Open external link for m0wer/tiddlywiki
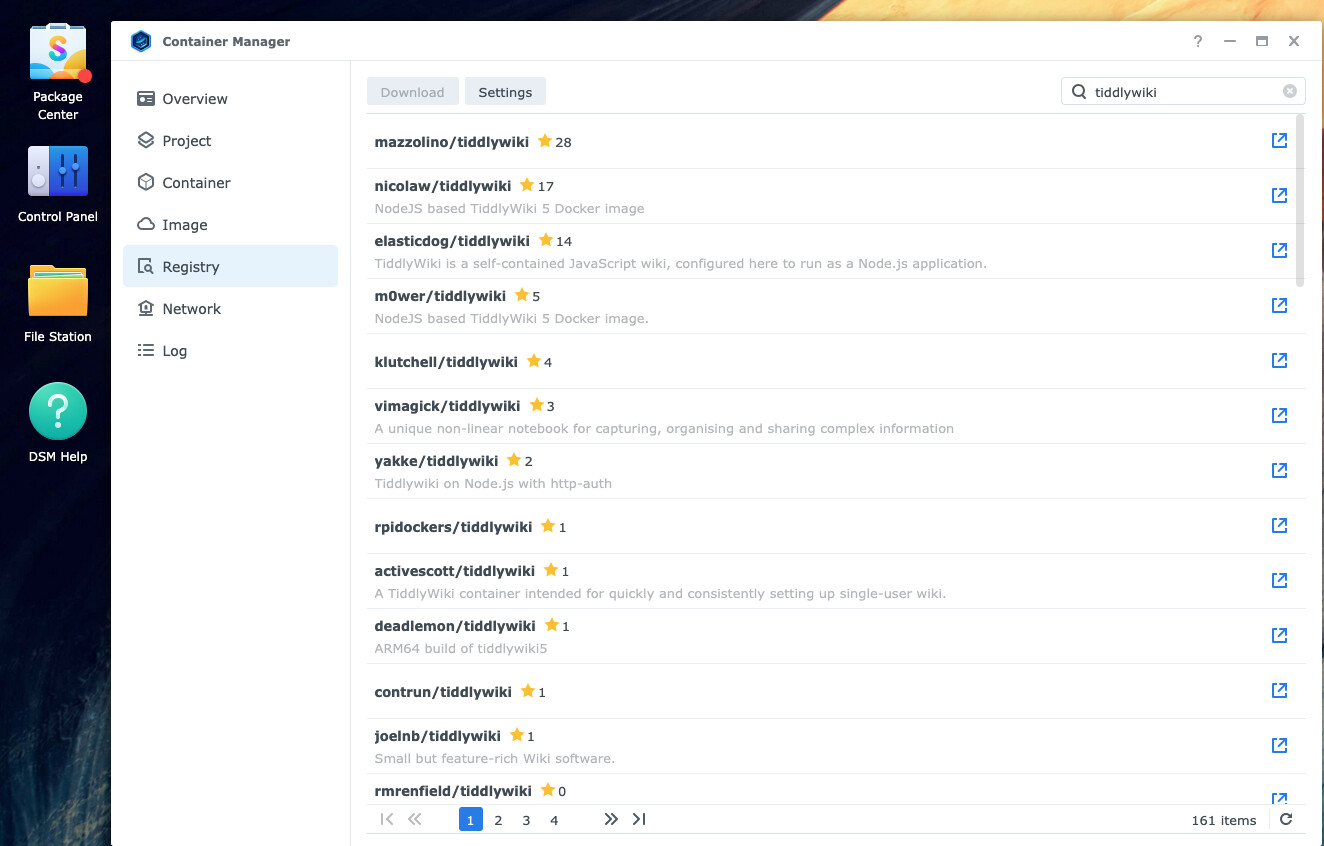This screenshot has height=846, width=1324. tap(1279, 306)
